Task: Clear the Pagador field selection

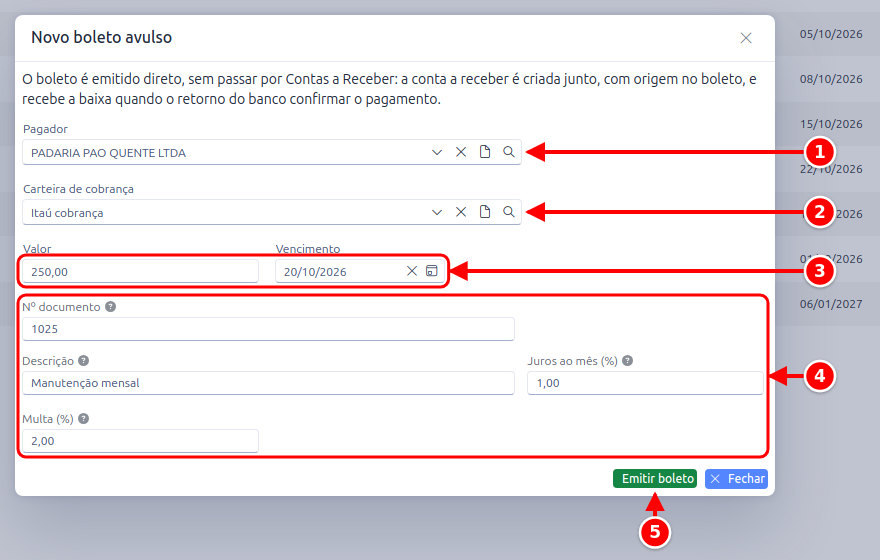Action: click(x=461, y=152)
